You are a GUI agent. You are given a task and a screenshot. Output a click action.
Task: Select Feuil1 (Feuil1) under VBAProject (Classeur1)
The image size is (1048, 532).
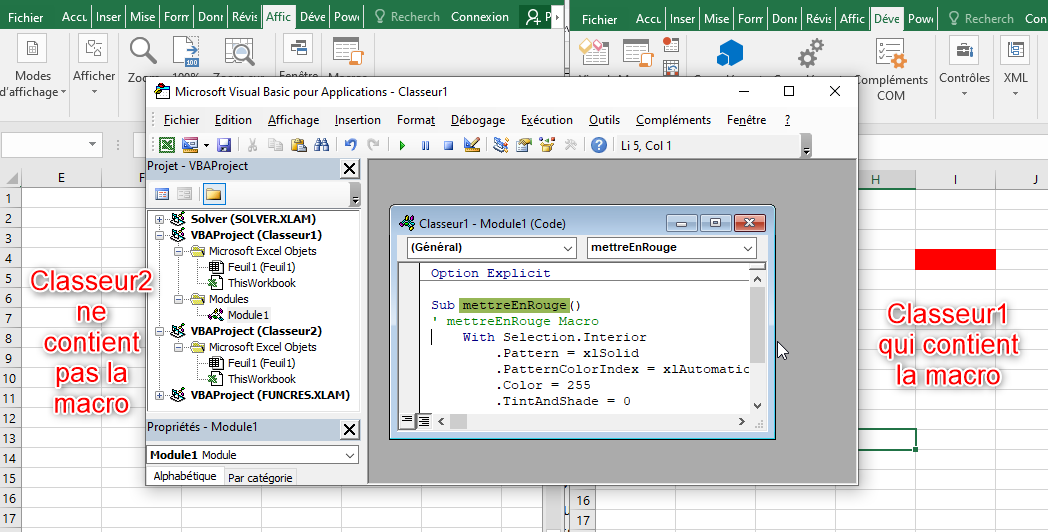[x=261, y=267]
